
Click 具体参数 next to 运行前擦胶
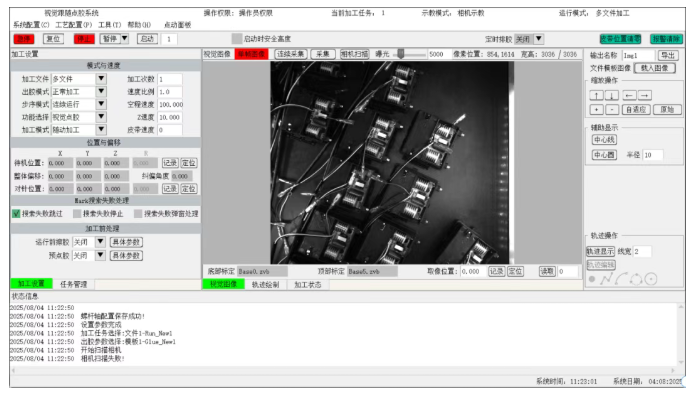(126, 242)
